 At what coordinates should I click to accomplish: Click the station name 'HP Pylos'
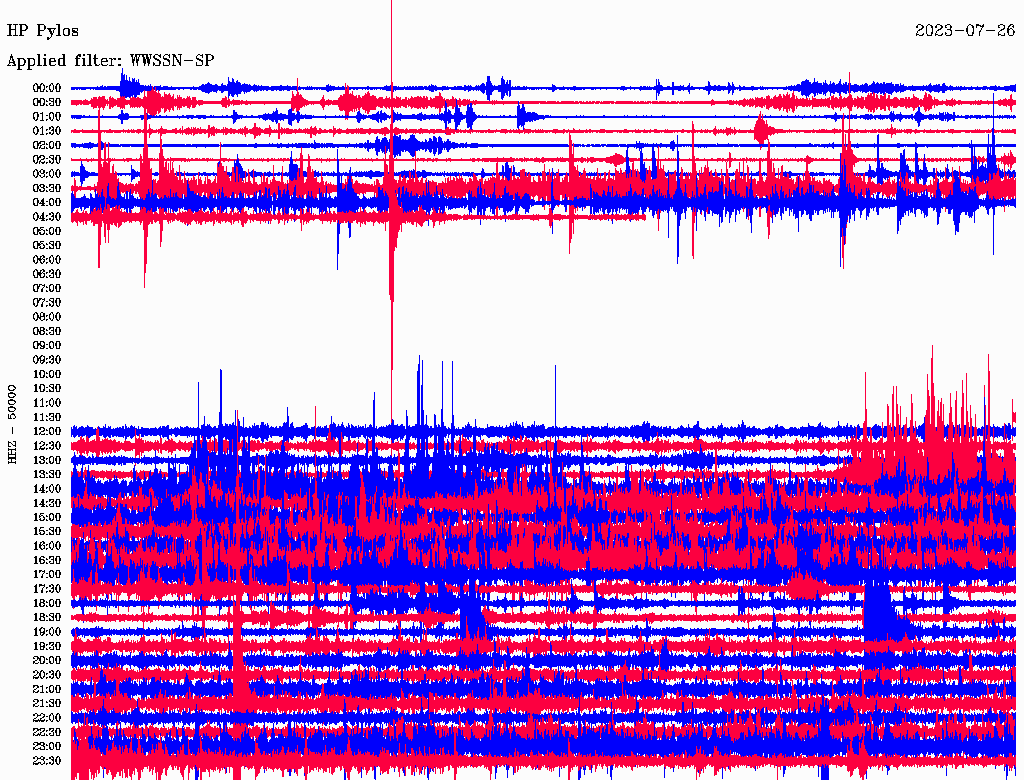42,31
